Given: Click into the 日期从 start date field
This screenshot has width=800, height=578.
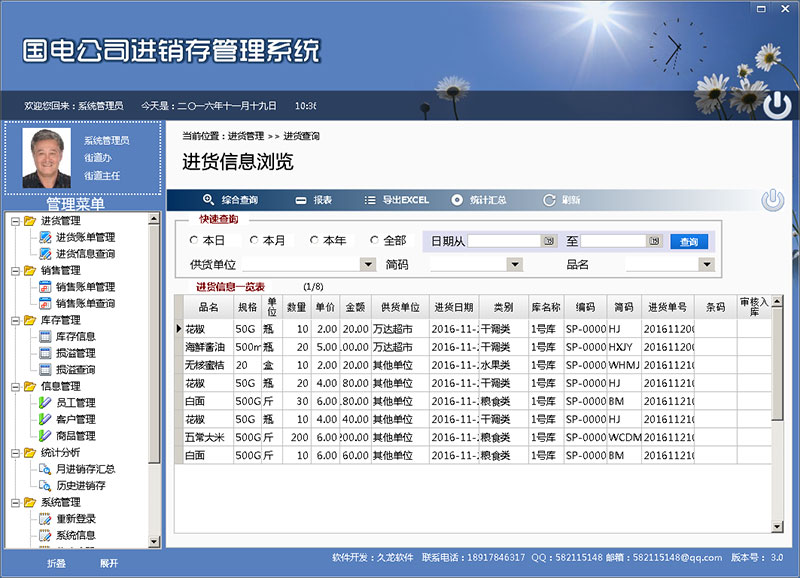Looking at the screenshot, I should (504, 241).
